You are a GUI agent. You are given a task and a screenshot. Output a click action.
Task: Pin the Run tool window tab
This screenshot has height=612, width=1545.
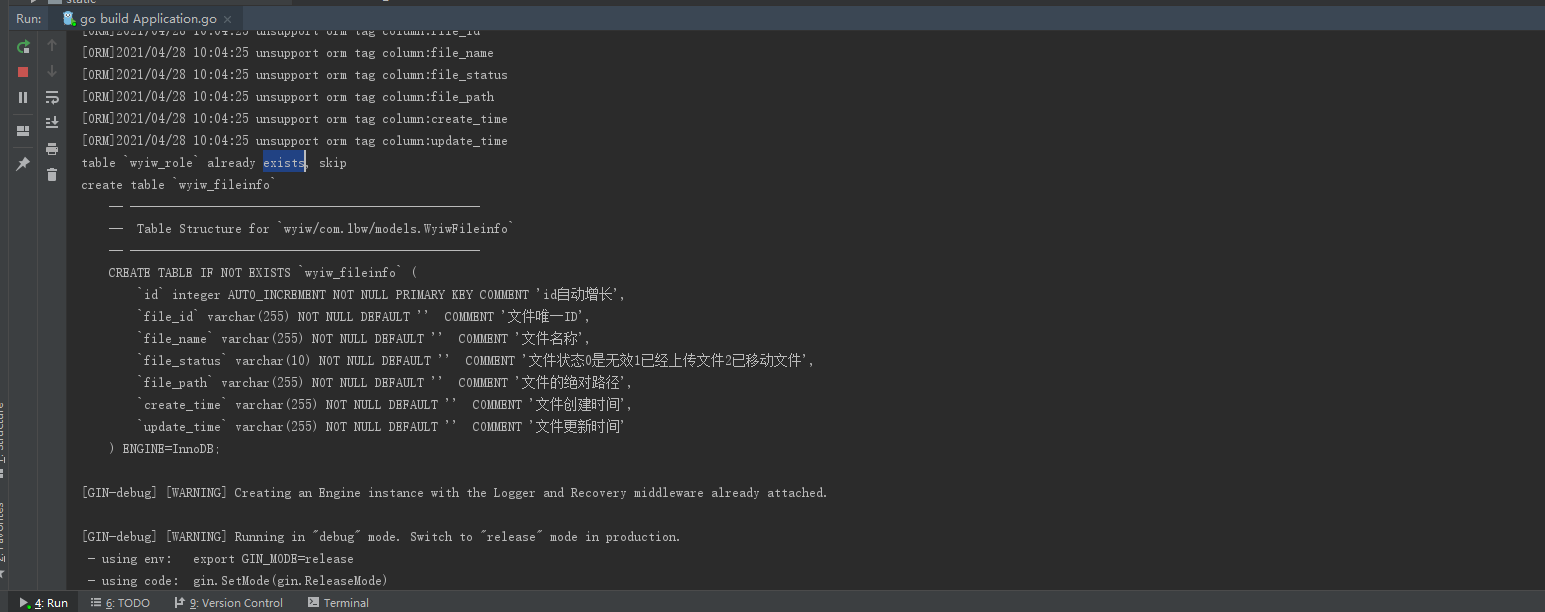coord(22,161)
